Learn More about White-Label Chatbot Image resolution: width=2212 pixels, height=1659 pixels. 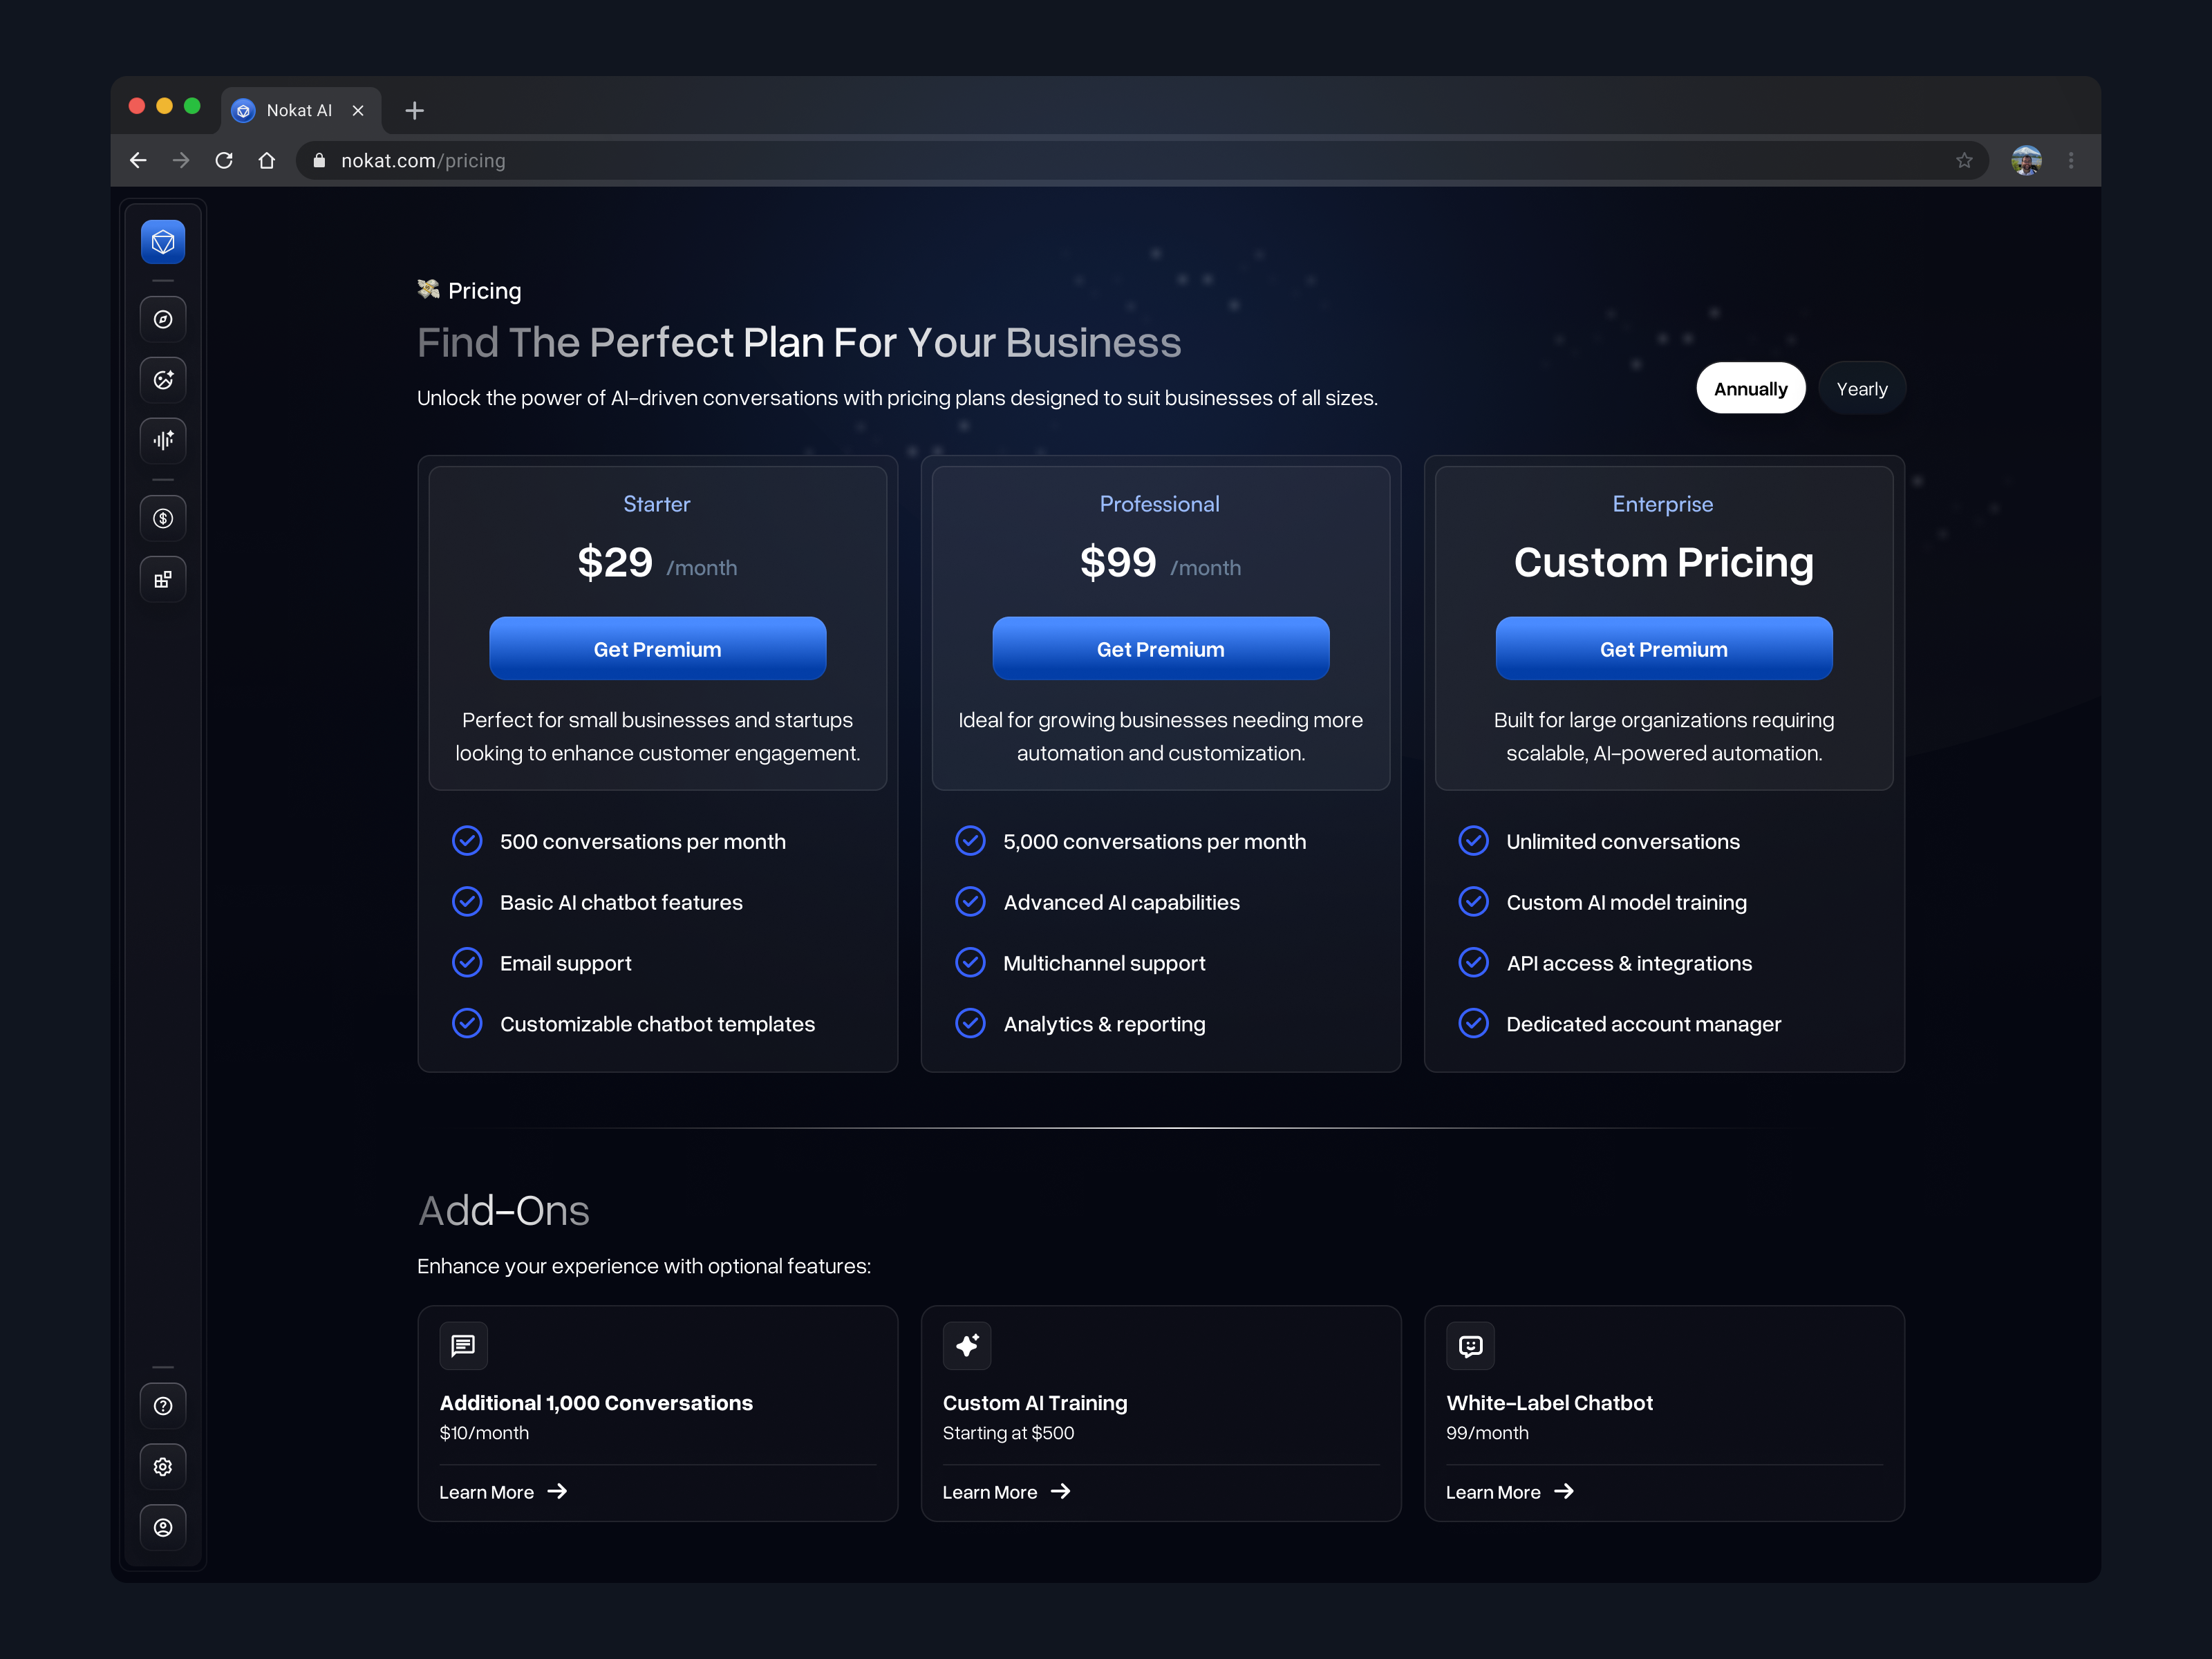click(1509, 1492)
